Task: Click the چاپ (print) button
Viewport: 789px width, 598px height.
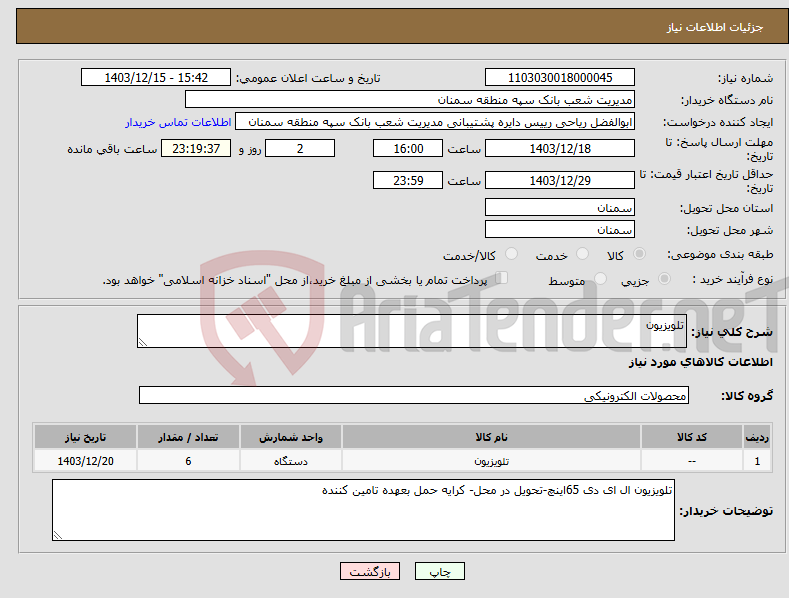Action: (x=439, y=571)
